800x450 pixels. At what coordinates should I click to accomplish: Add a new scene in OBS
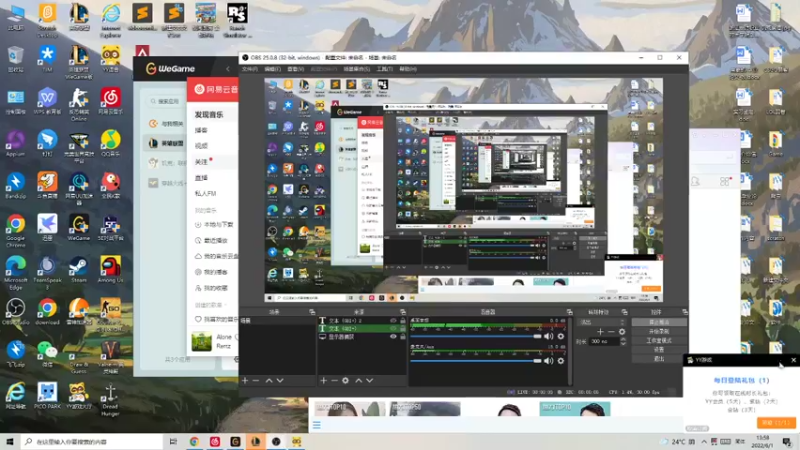(x=245, y=381)
